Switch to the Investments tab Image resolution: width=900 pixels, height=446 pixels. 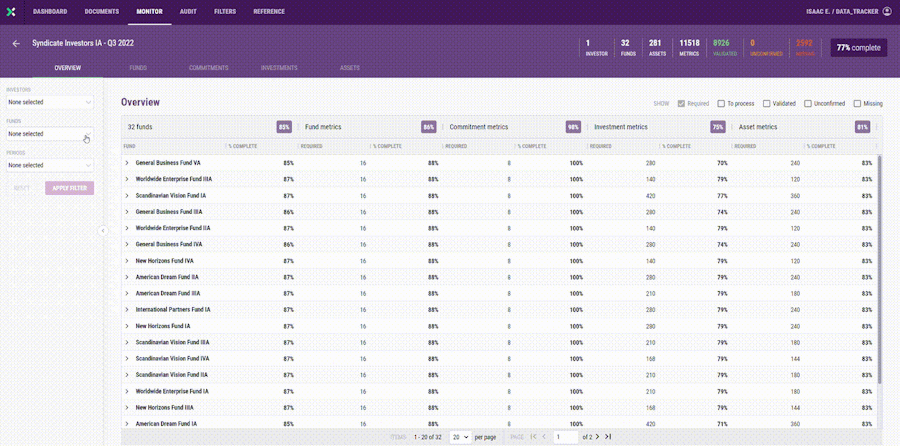(x=279, y=68)
